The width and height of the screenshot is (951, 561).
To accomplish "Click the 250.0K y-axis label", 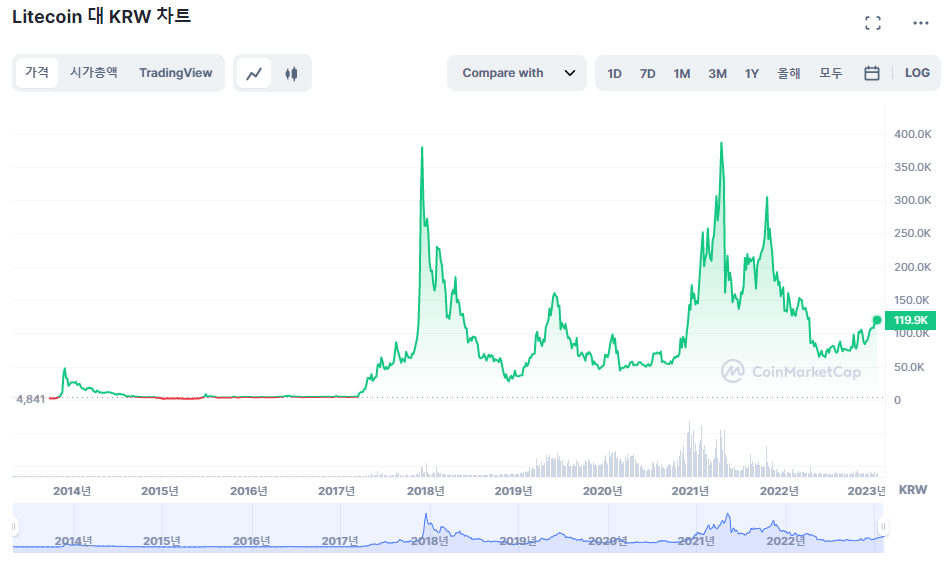I will point(913,233).
